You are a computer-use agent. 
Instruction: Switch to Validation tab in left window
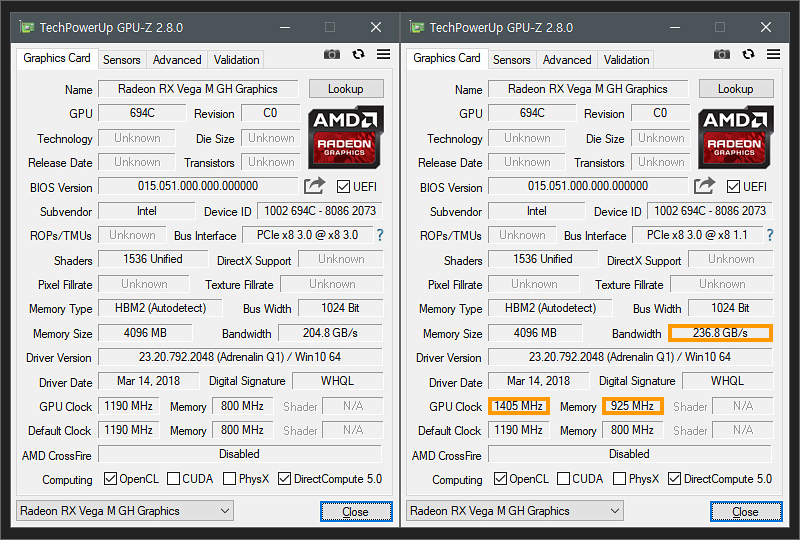(x=236, y=60)
